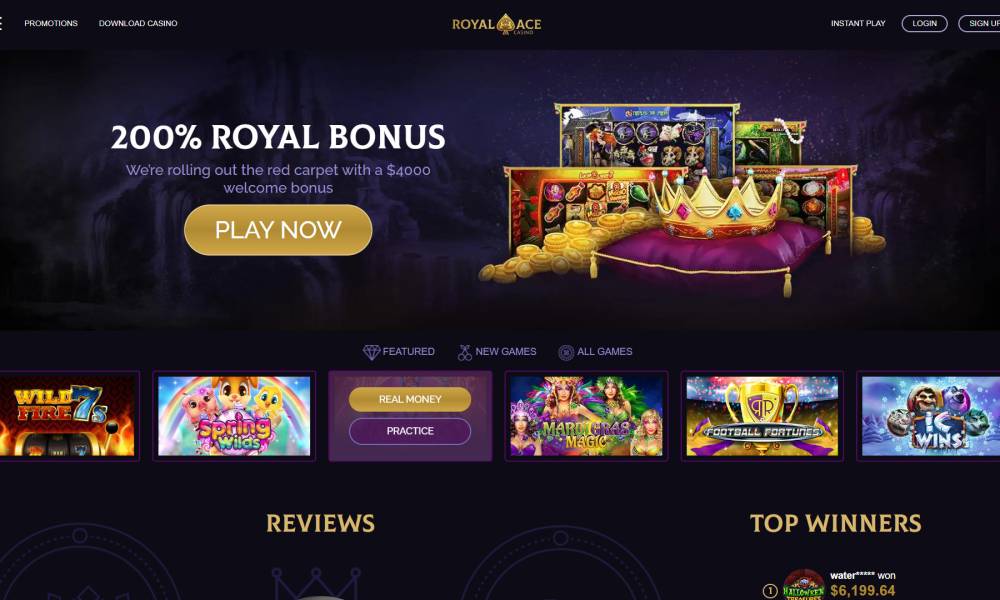Open Icy Wins game thumbnail
1000x600 pixels.
pos(930,416)
